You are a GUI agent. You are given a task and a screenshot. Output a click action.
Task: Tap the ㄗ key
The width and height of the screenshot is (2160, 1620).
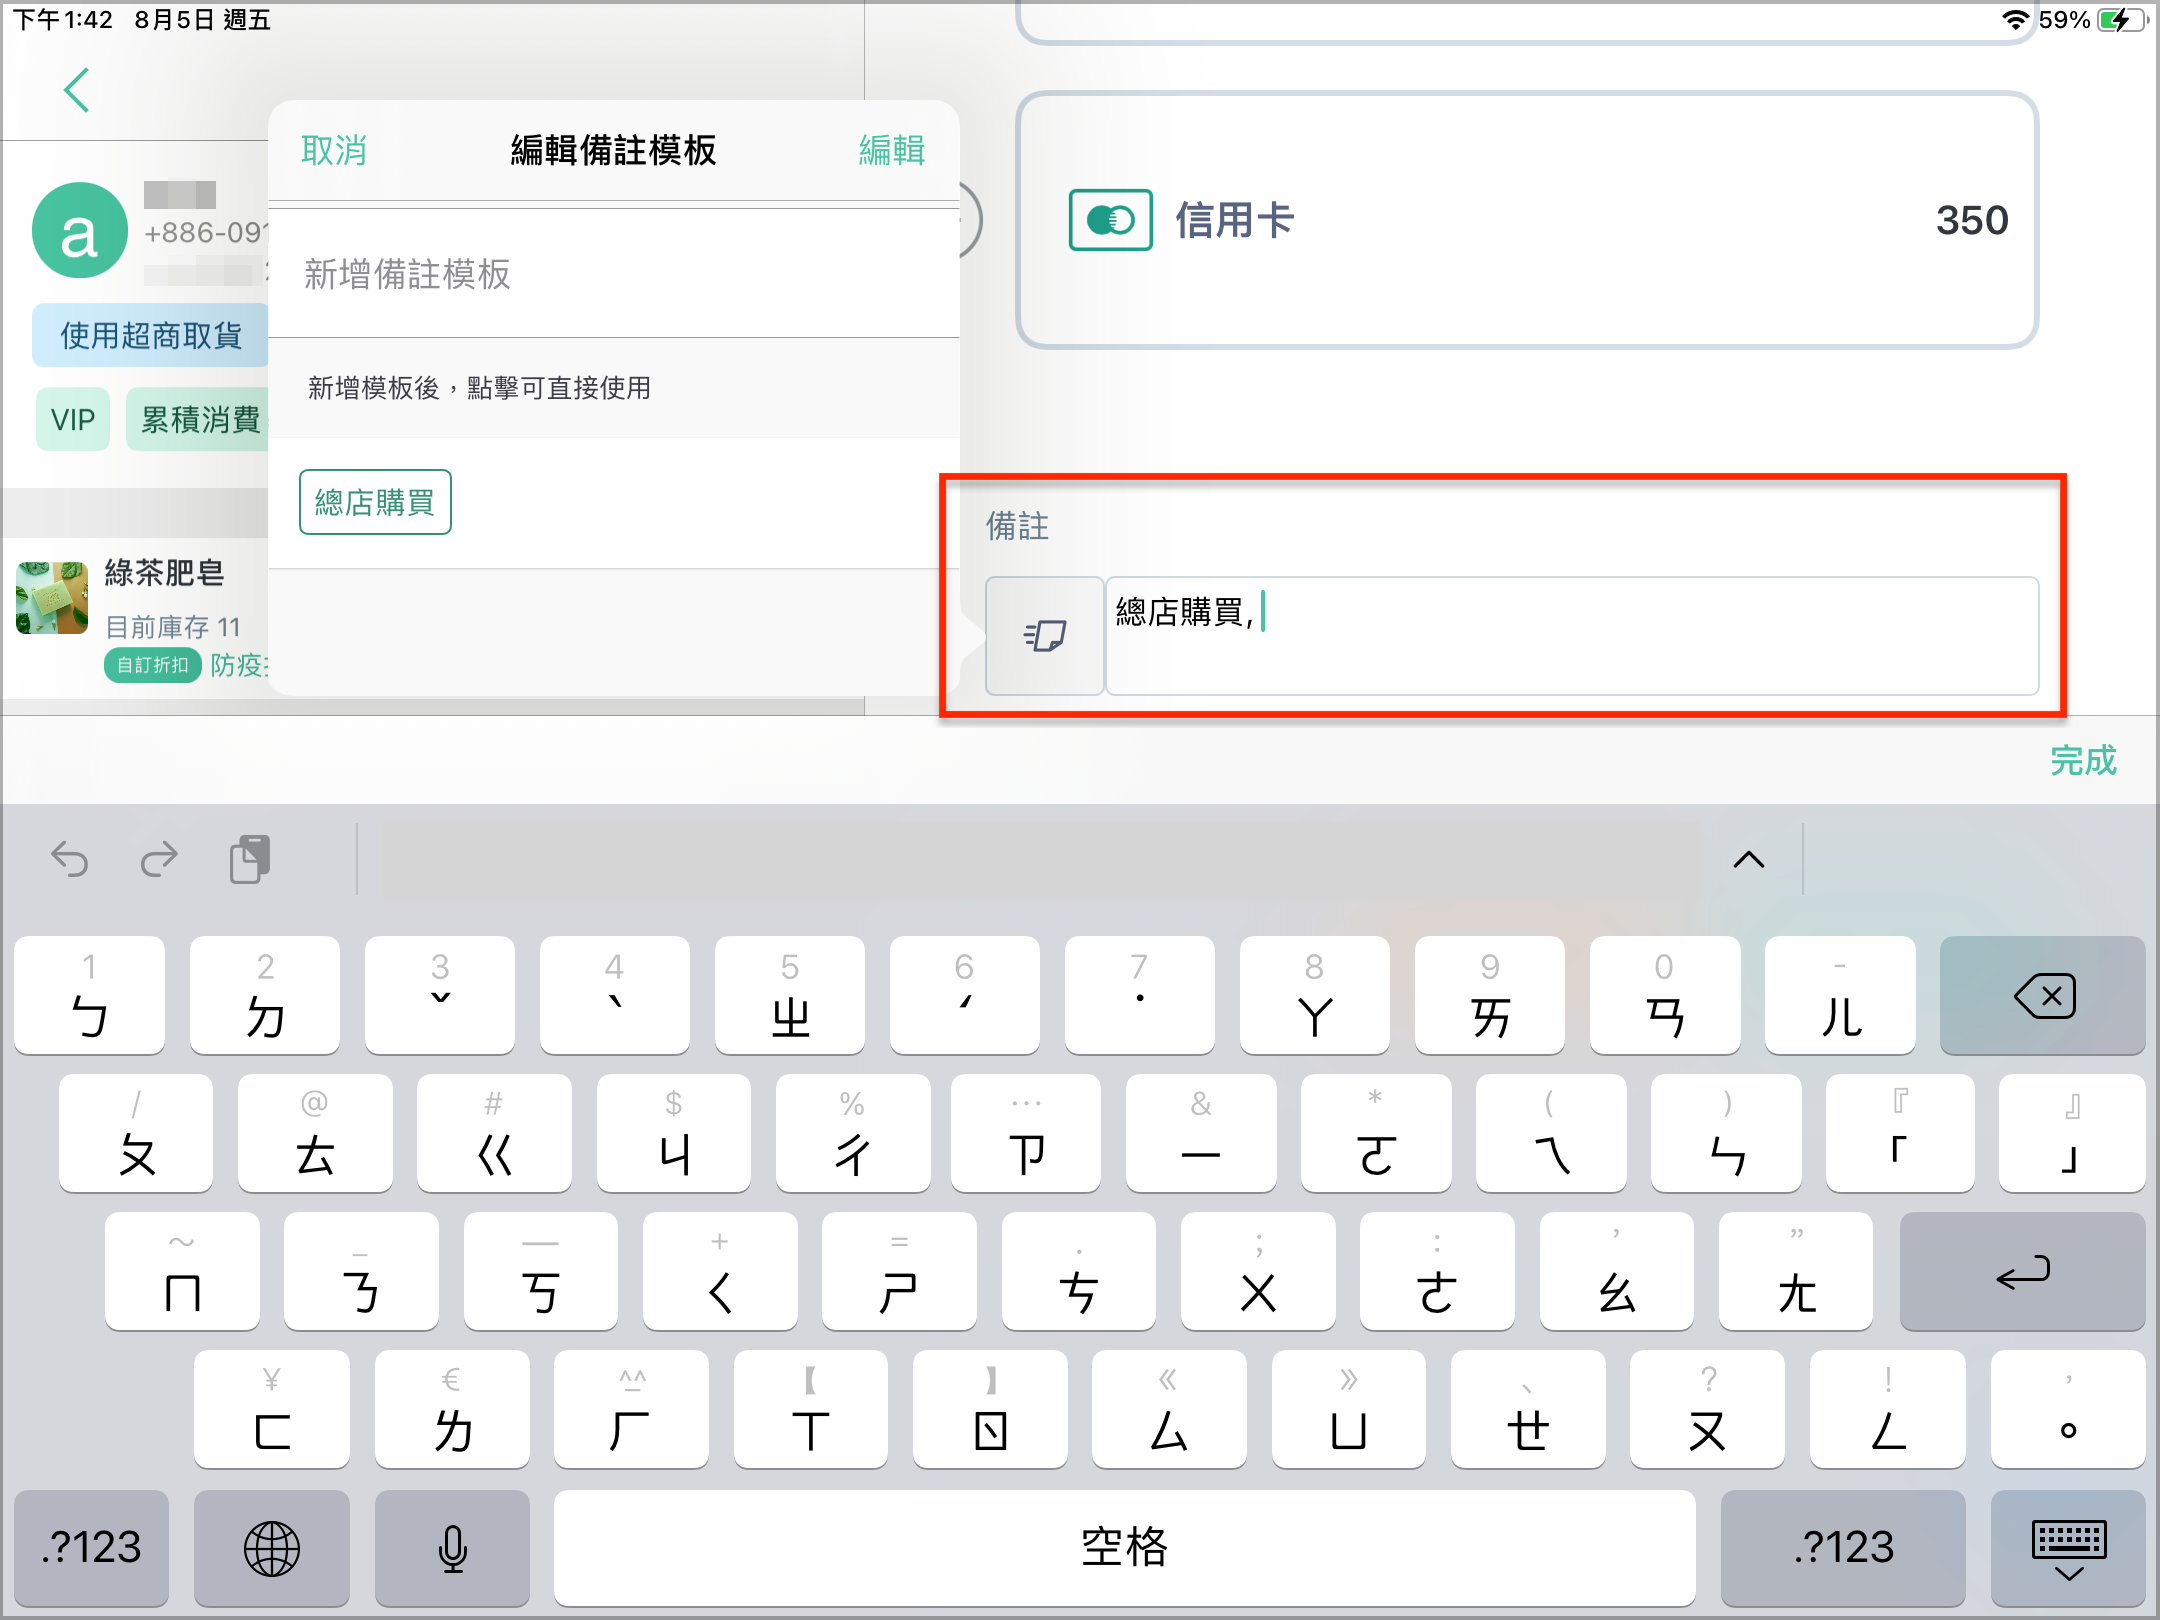pyautogui.click(x=1026, y=1133)
